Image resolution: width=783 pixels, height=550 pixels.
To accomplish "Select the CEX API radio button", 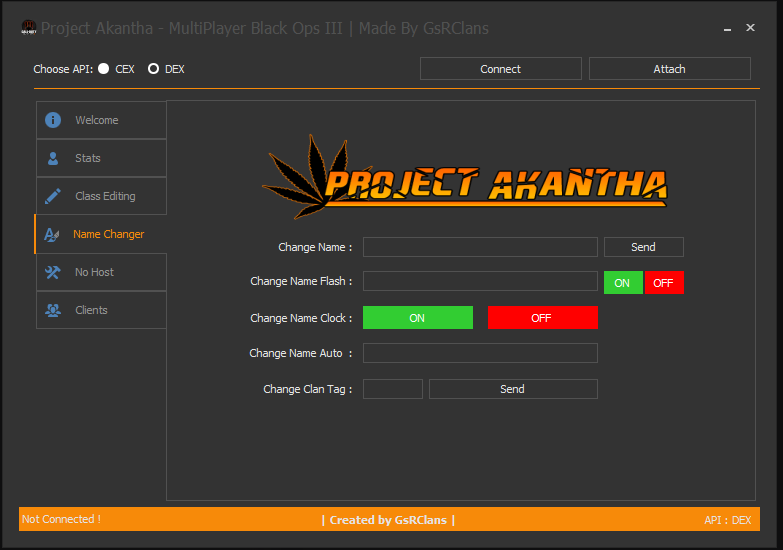I will 104,68.
